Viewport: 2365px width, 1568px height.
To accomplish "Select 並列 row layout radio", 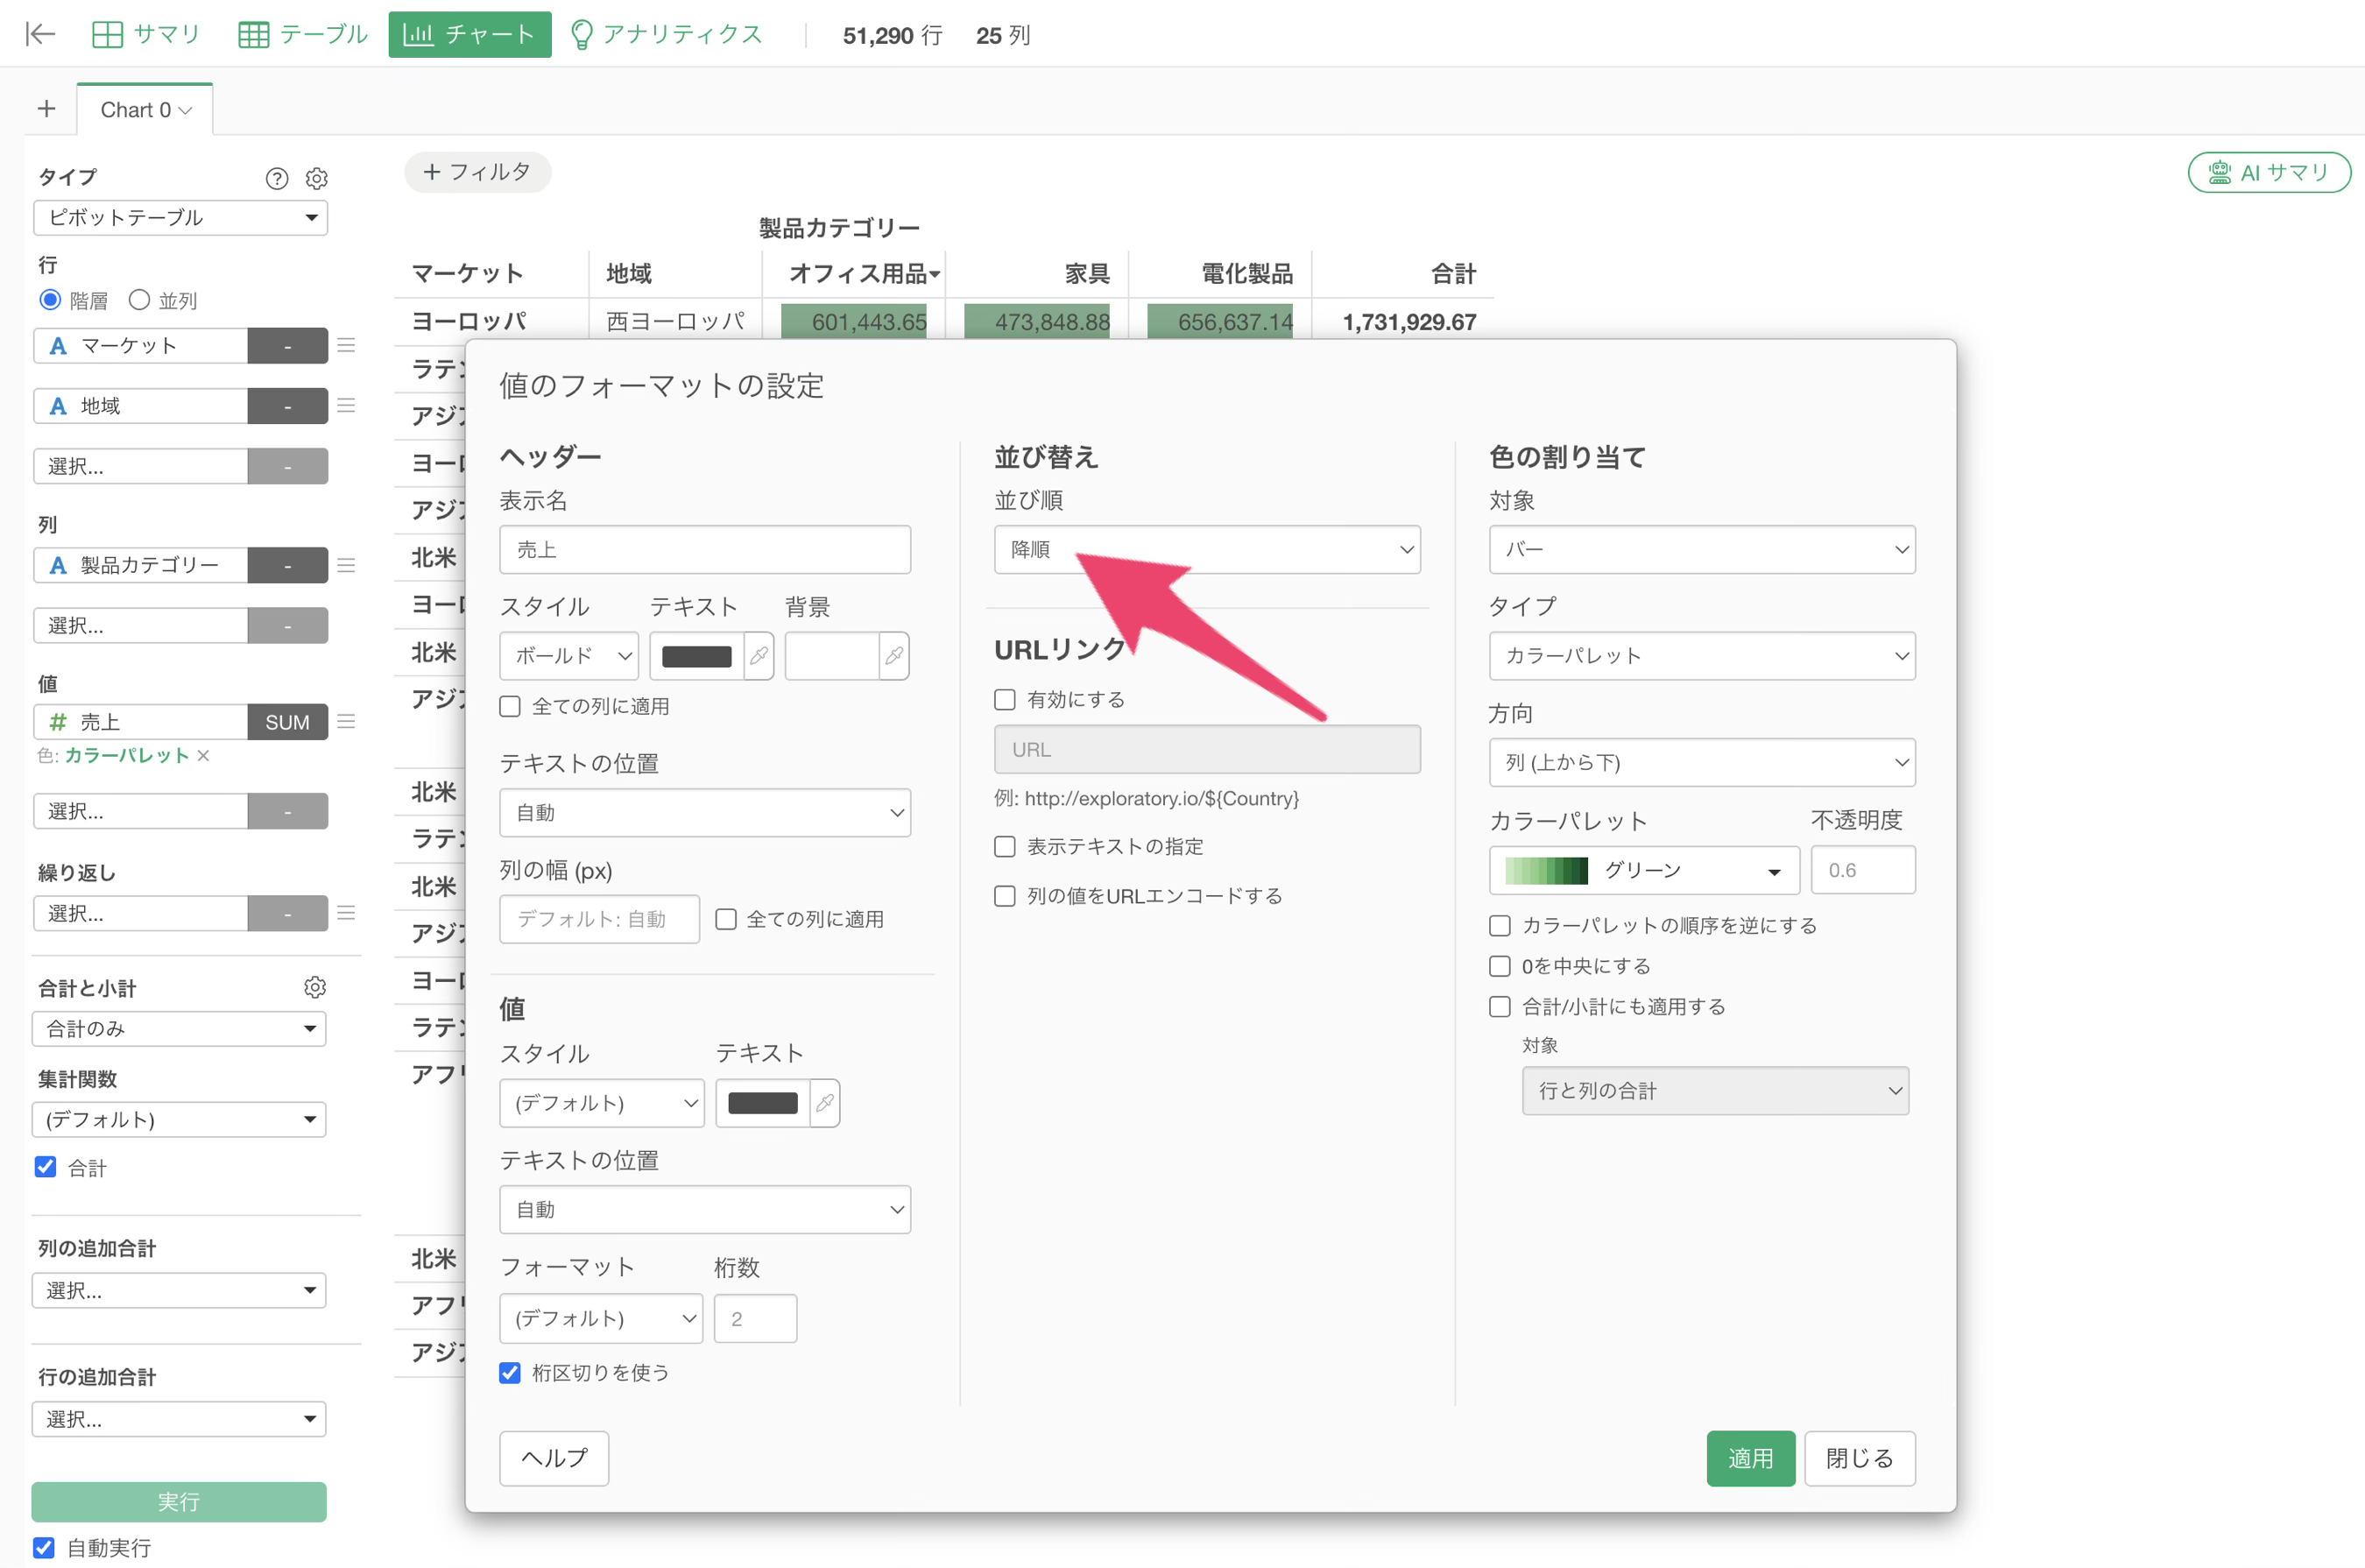I will [x=139, y=300].
